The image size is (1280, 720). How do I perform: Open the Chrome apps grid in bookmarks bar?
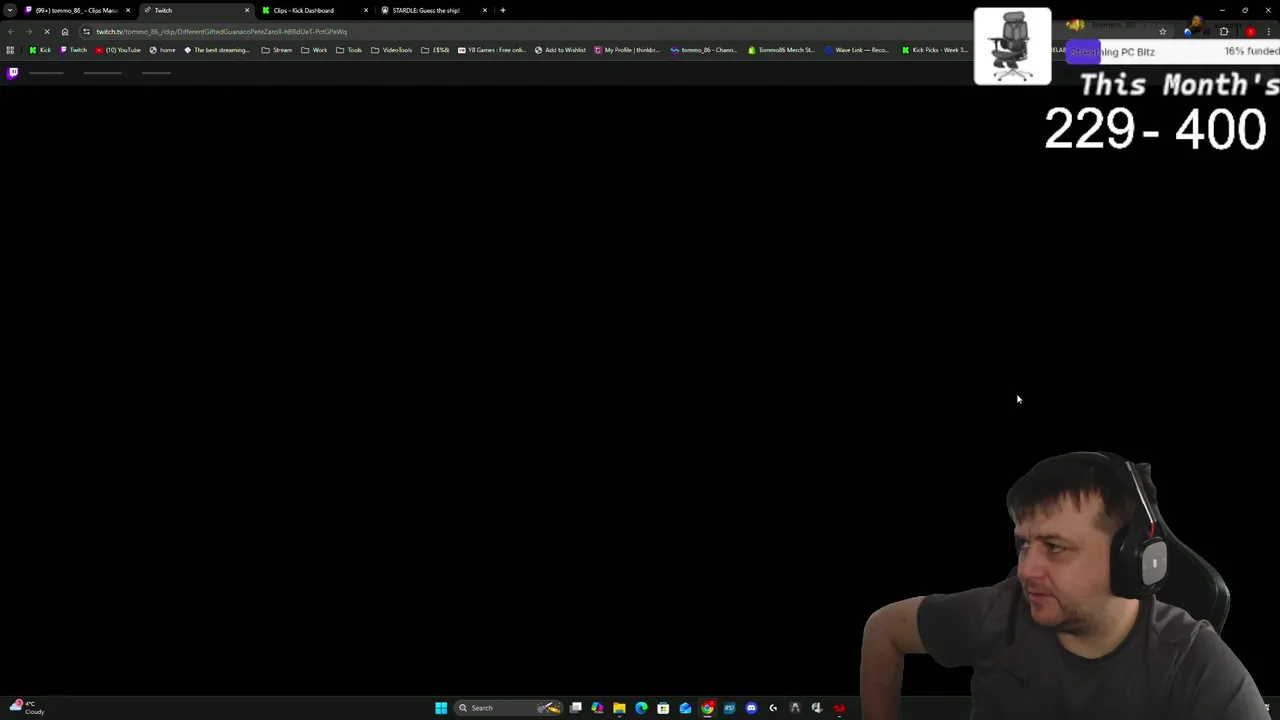[10, 50]
